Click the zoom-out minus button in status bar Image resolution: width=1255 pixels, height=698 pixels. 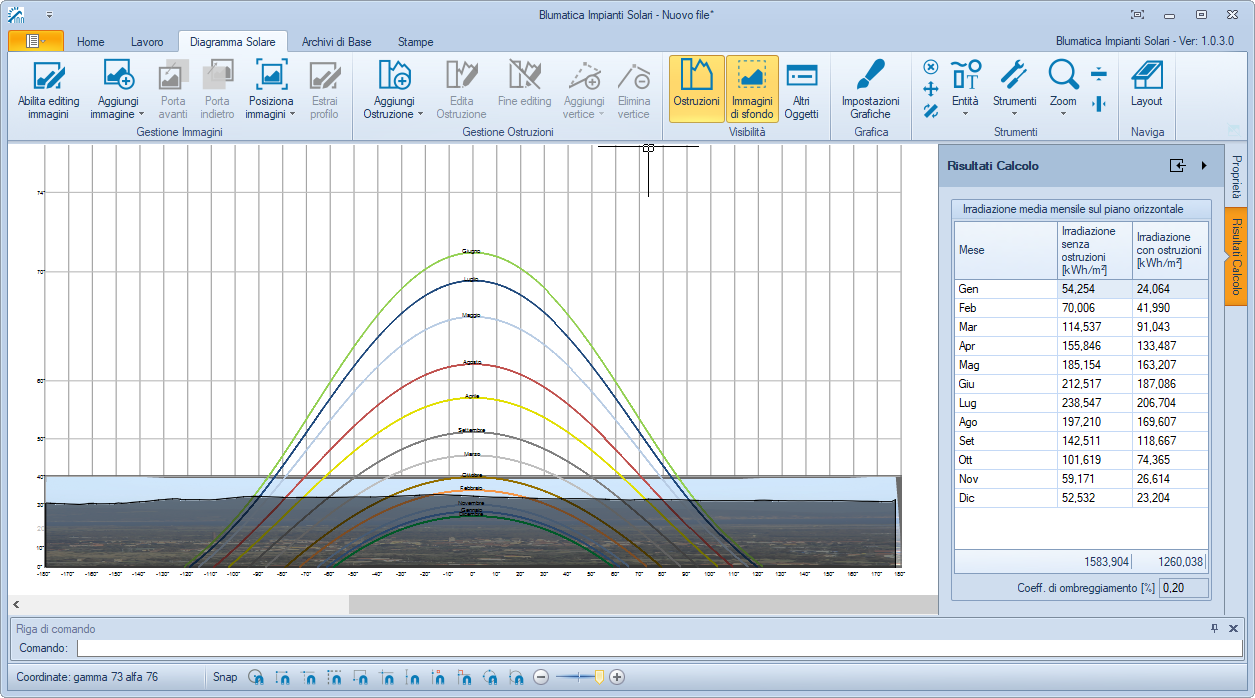pyautogui.click(x=541, y=677)
